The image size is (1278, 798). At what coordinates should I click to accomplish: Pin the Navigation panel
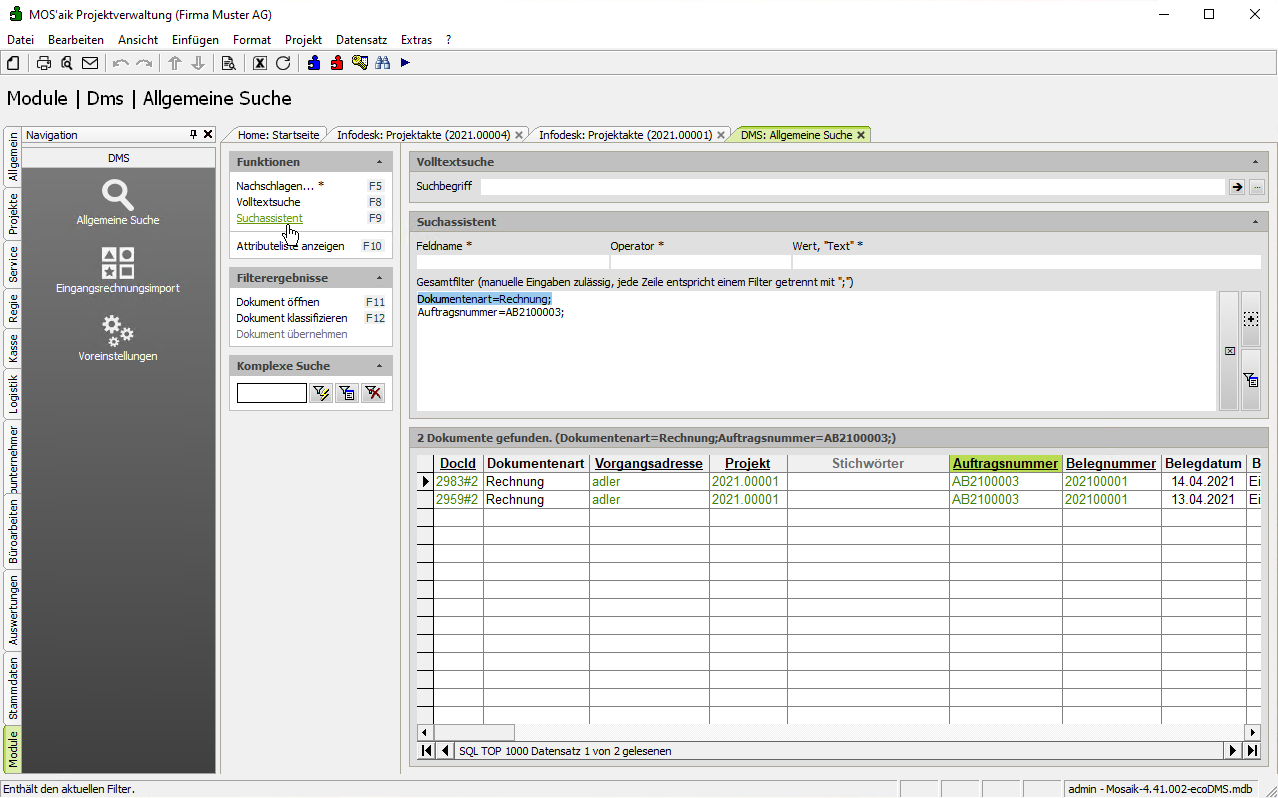click(x=194, y=134)
